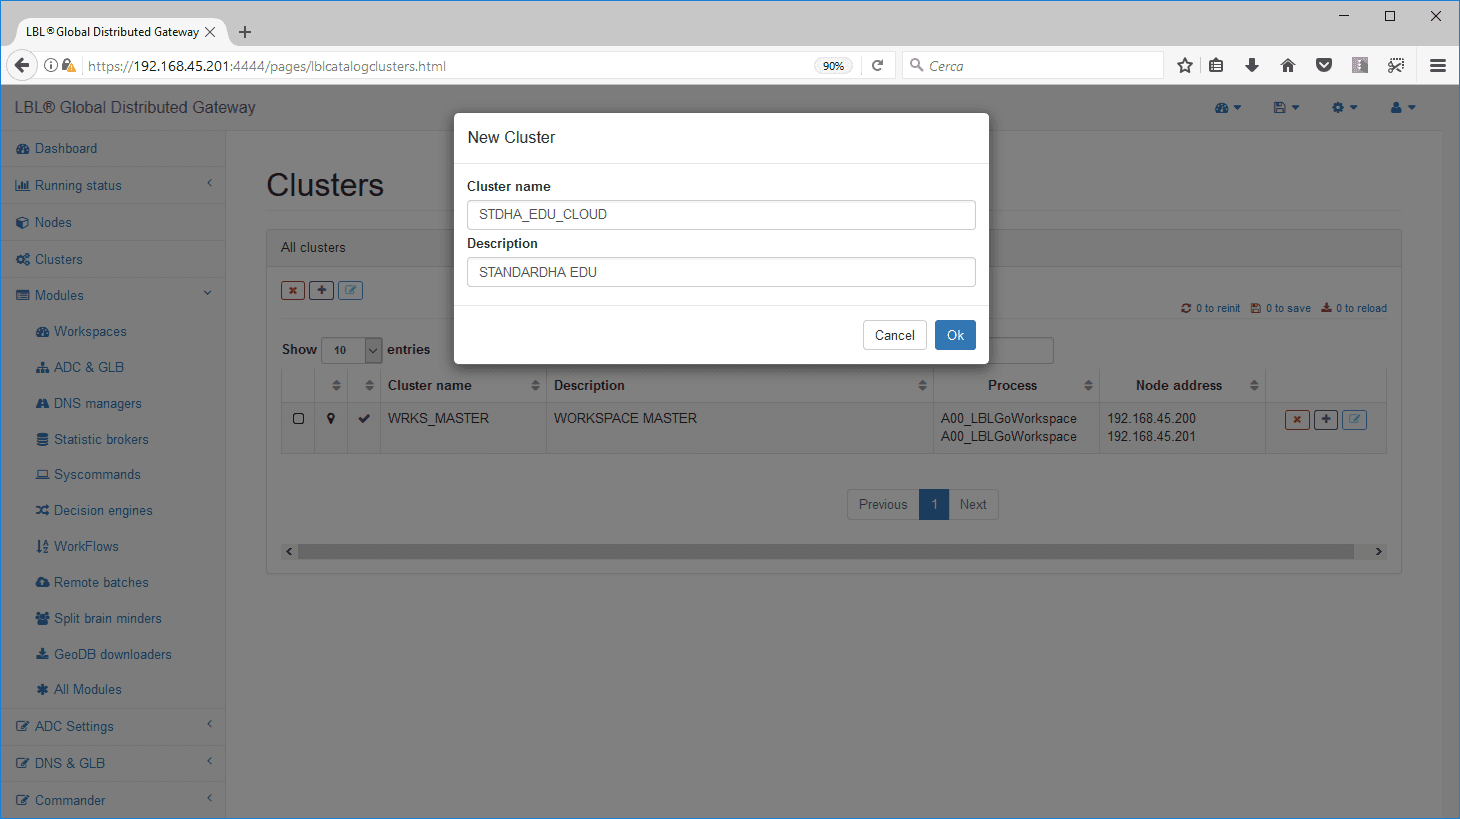Delete WRKS_MASTER using row red button
This screenshot has height=819, width=1460.
(1297, 419)
